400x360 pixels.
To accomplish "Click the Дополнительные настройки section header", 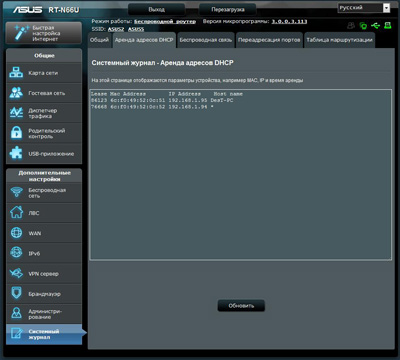I will pyautogui.click(x=44, y=176).
